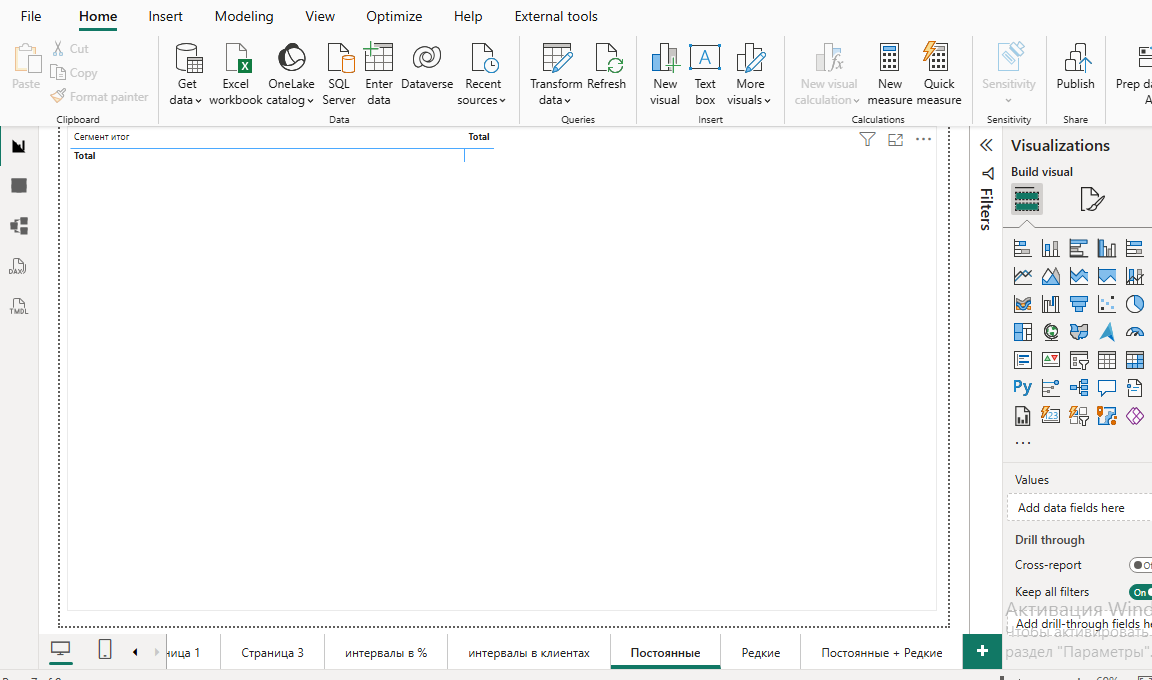
Task: Open the Format visual pane icon
Action: (1092, 200)
